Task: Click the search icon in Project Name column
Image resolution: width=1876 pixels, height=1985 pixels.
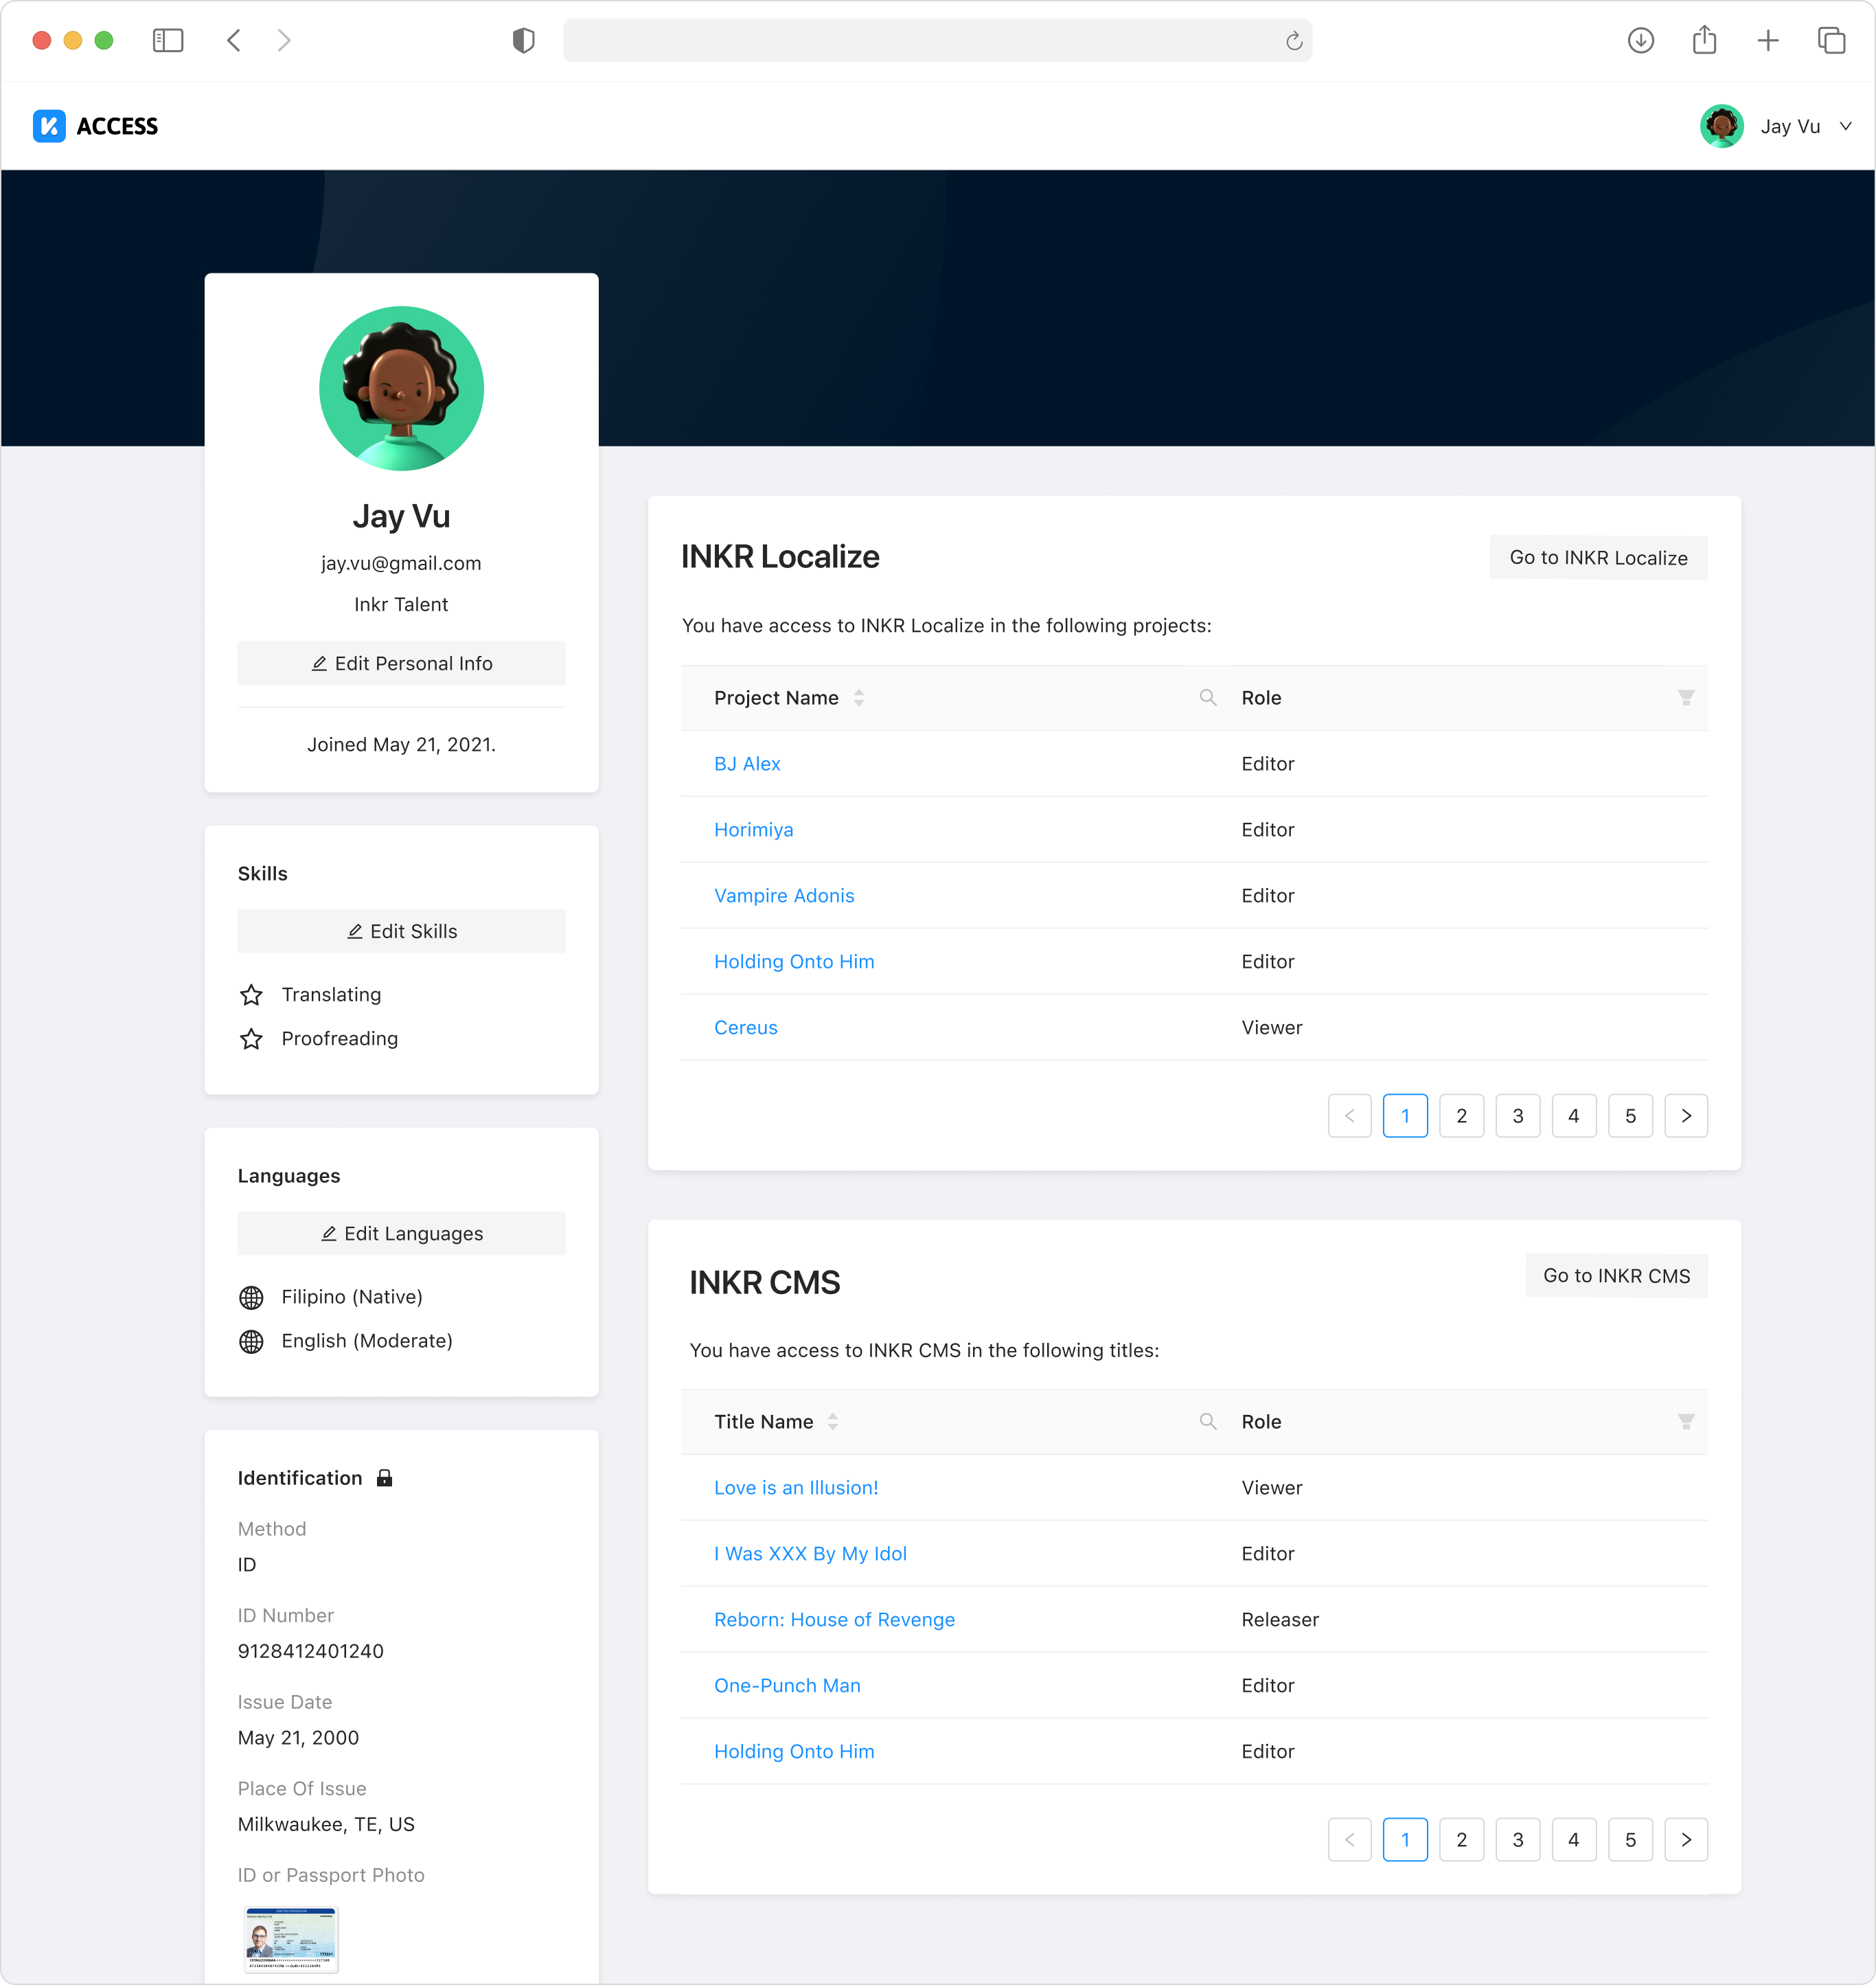Action: pos(1207,697)
